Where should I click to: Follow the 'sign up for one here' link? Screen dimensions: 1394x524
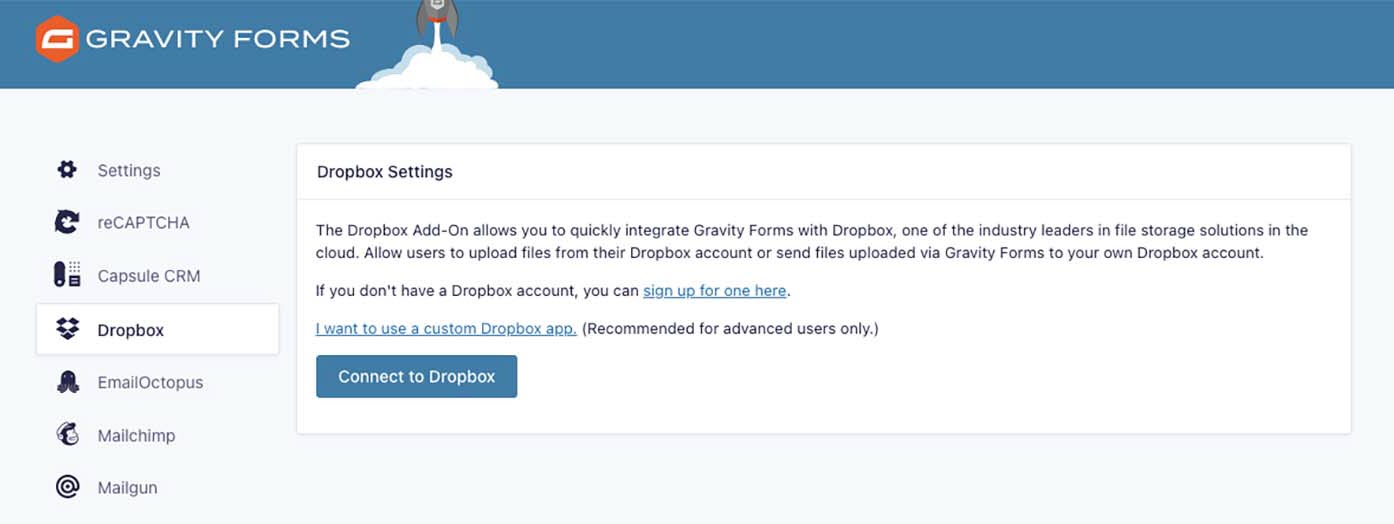coord(715,291)
